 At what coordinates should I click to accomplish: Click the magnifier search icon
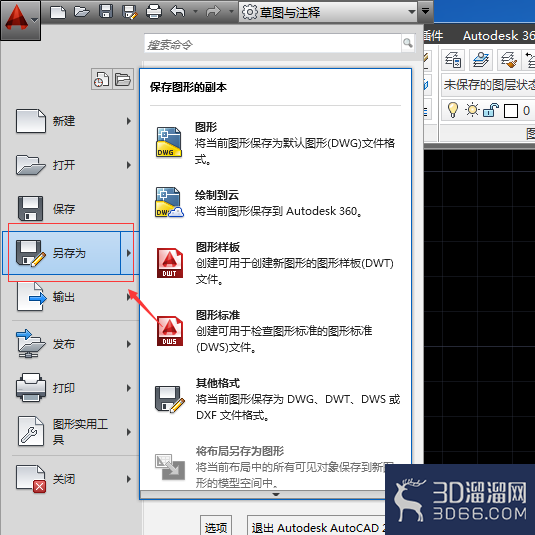tap(408, 43)
